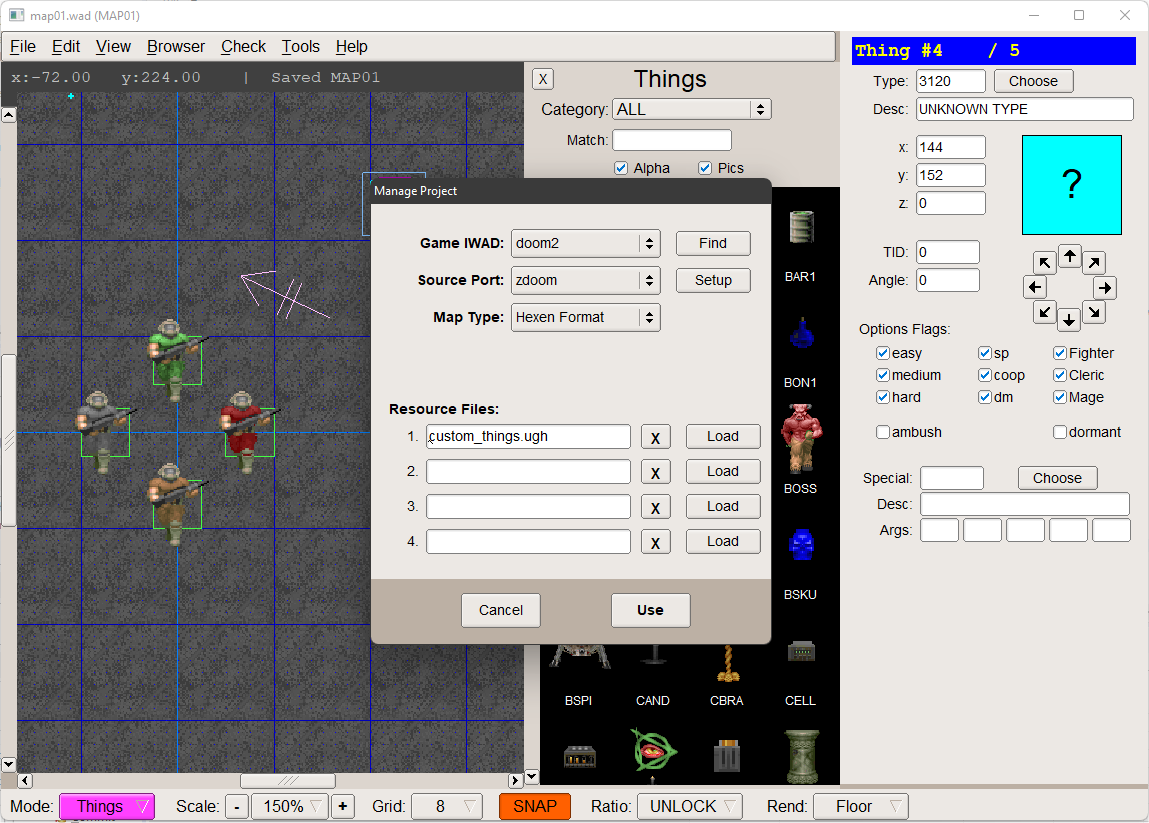The width and height of the screenshot is (1149, 823).
Task: Open the Grid size dropdown
Action: (447, 806)
